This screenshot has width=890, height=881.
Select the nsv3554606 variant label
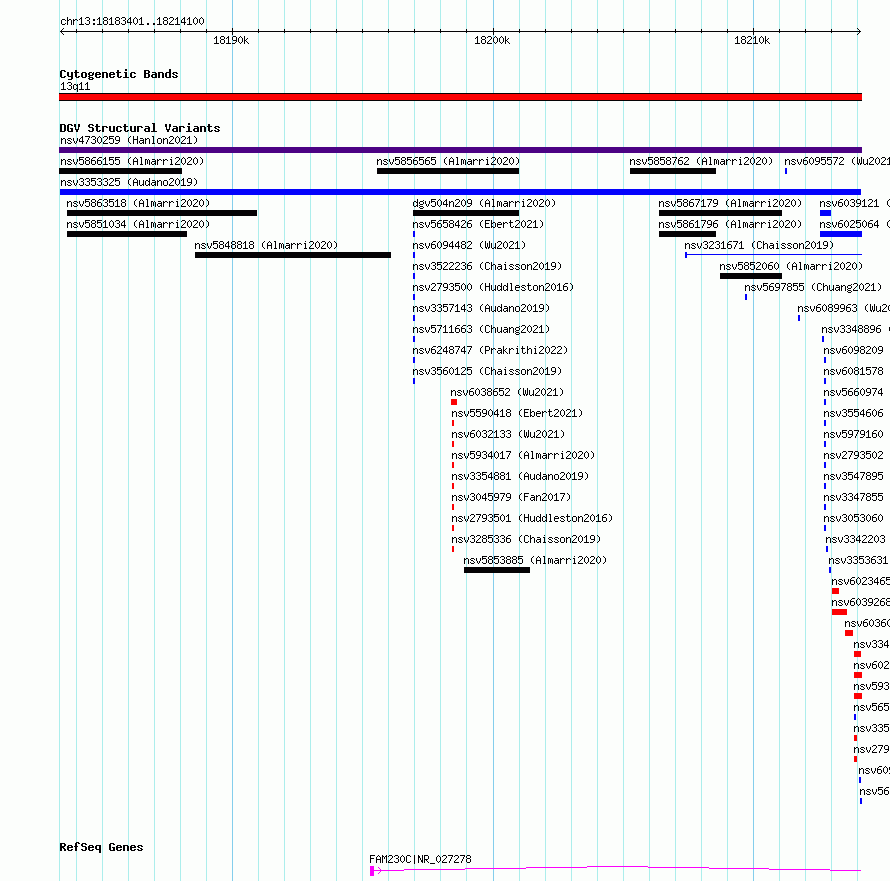click(x=853, y=413)
